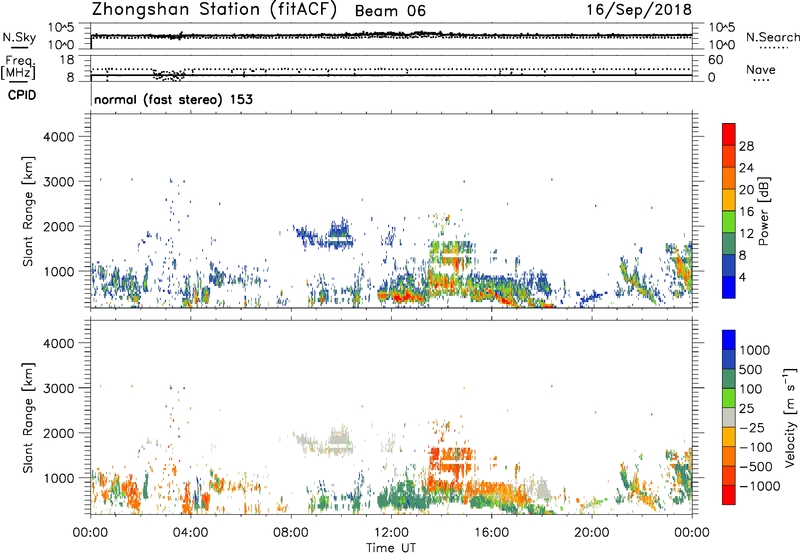
Task: Click the 'Velocity [m s⁻¹]' colorbar title
Action: click(x=790, y=417)
